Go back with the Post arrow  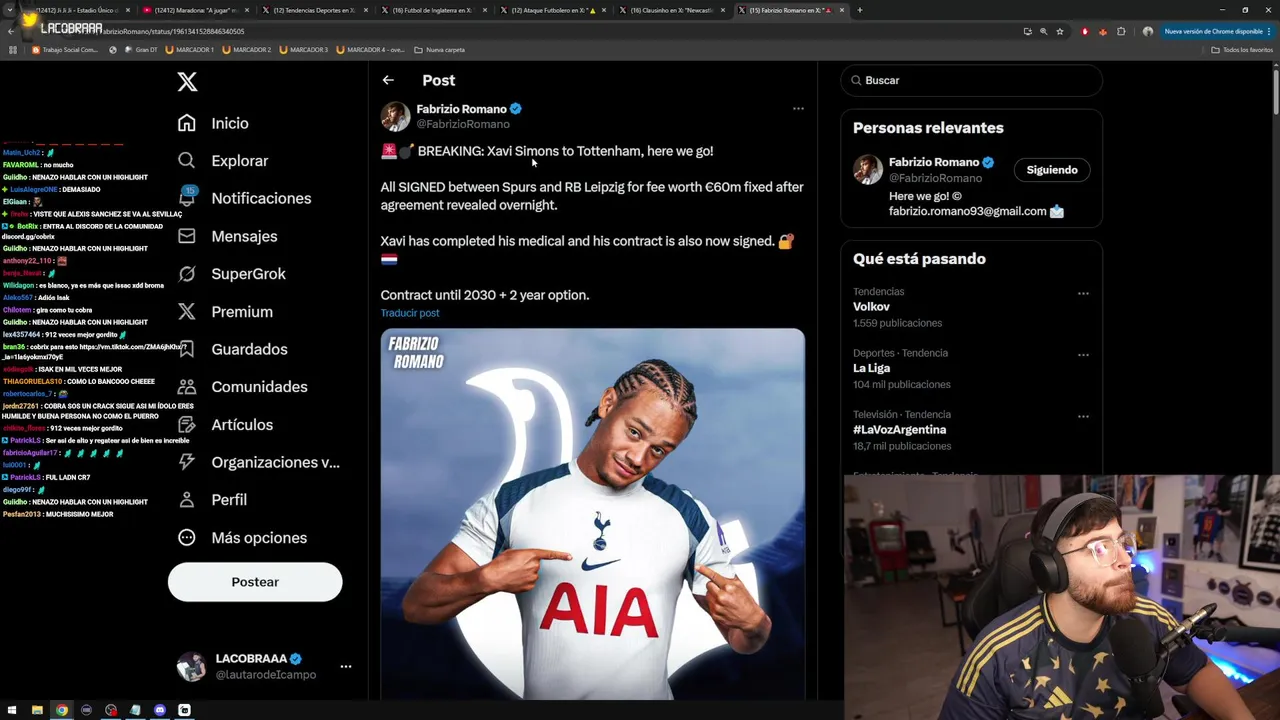(x=388, y=80)
